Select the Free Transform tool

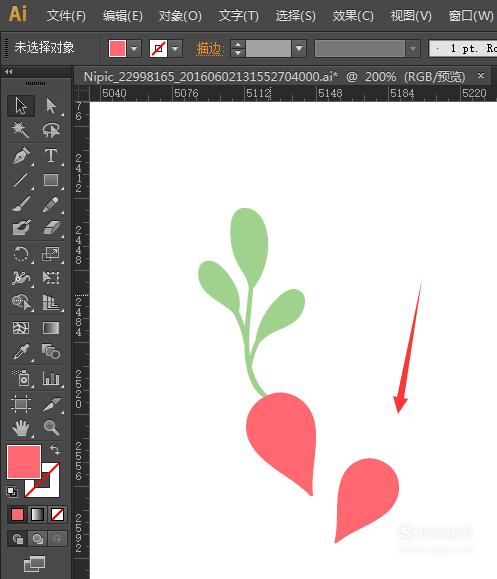[51, 278]
